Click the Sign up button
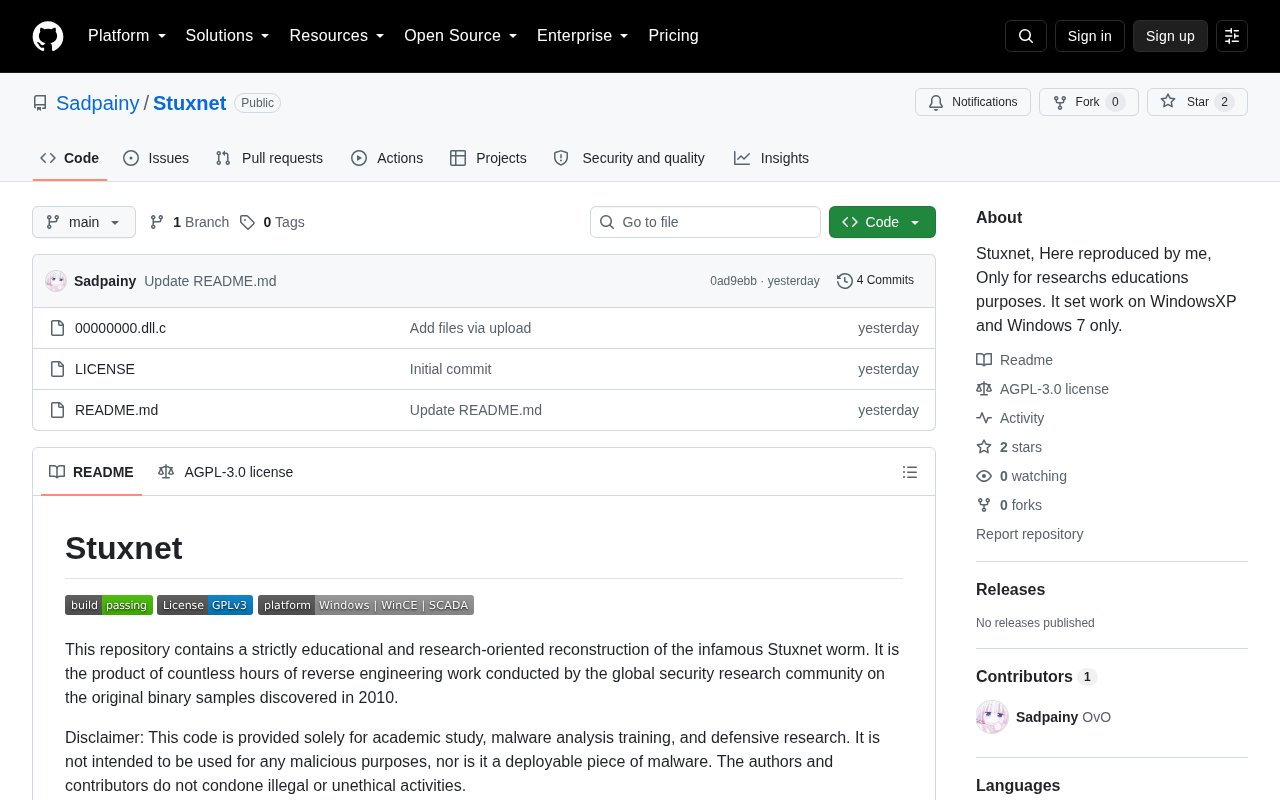Viewport: 1280px width, 800px height. click(x=1170, y=36)
